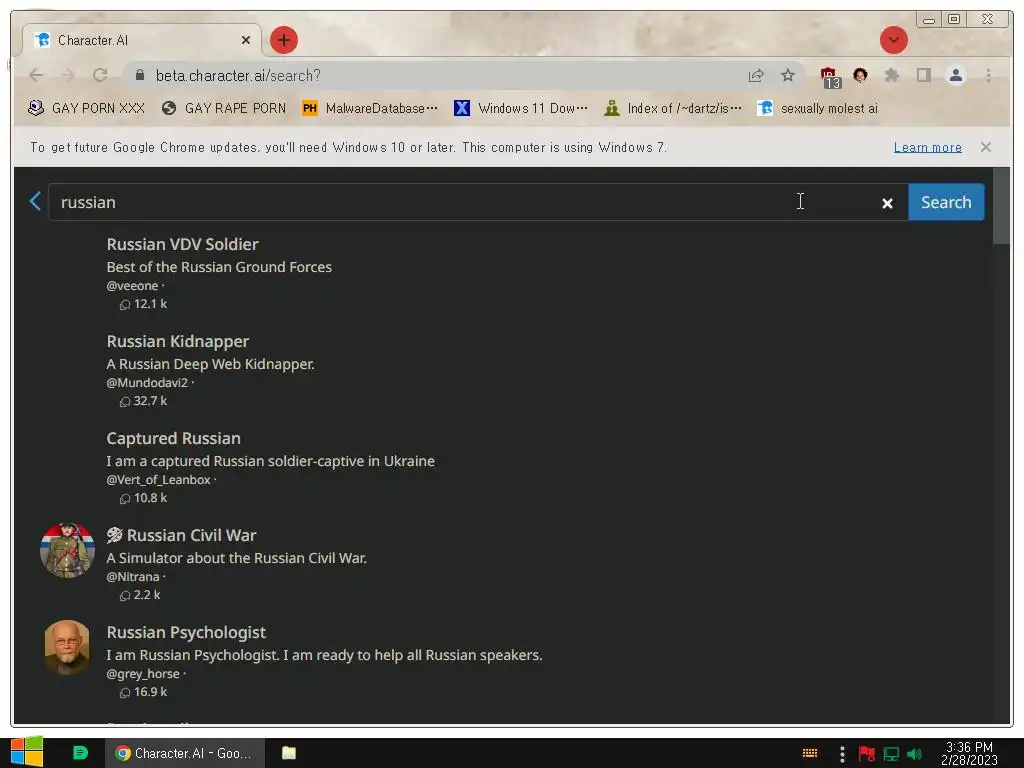Open the Russian Psychologist result
The width and height of the screenshot is (1024, 768).
(x=186, y=632)
